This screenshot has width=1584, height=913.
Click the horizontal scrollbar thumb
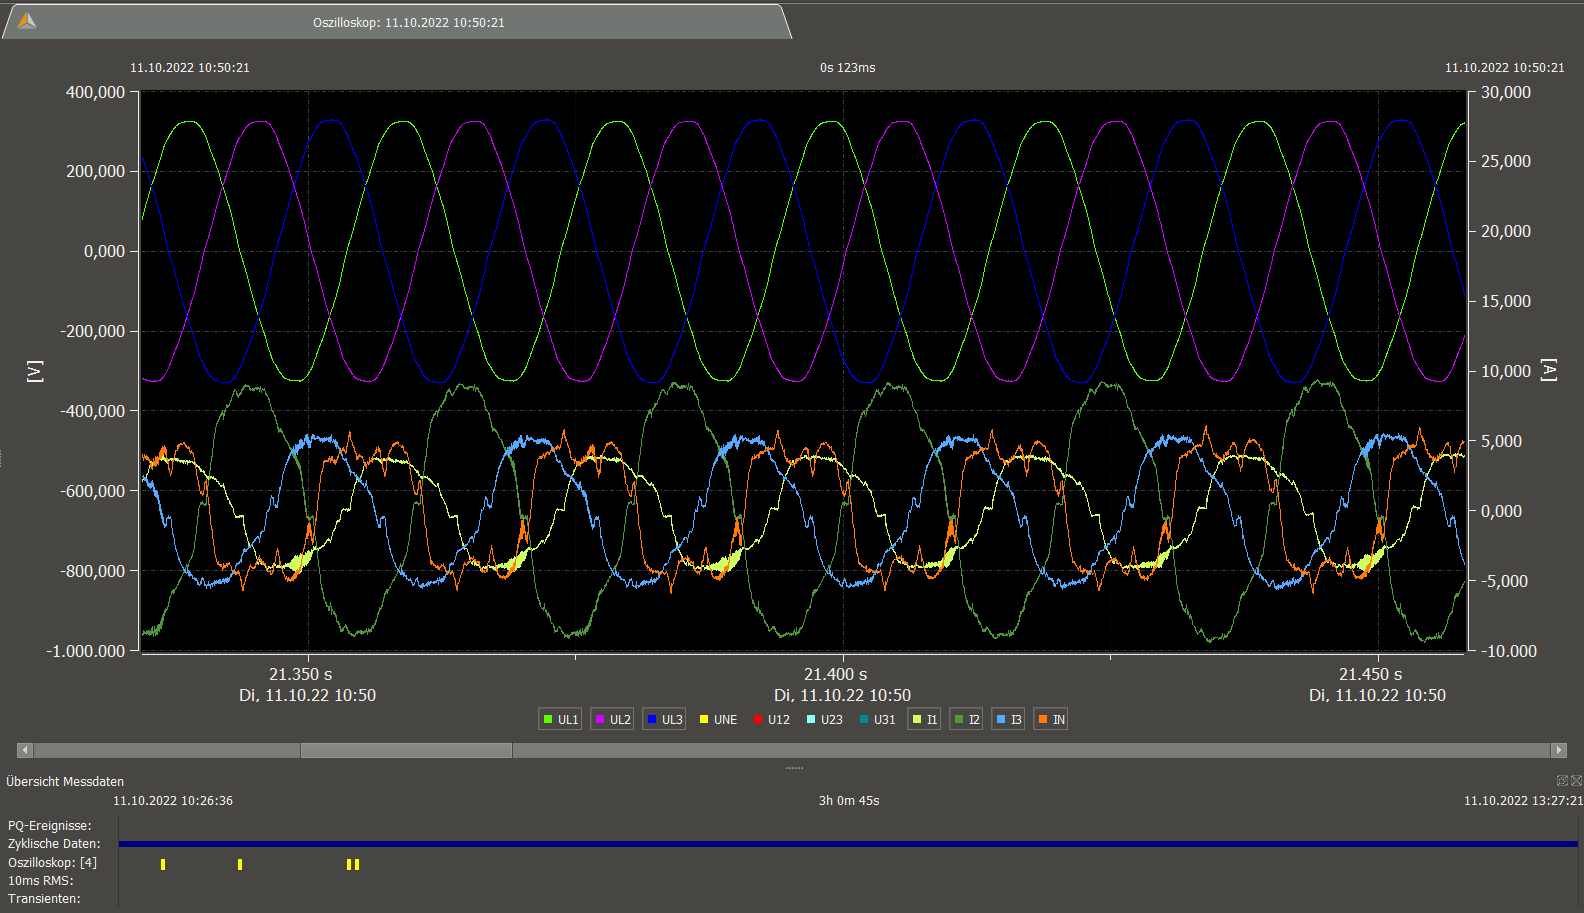406,750
